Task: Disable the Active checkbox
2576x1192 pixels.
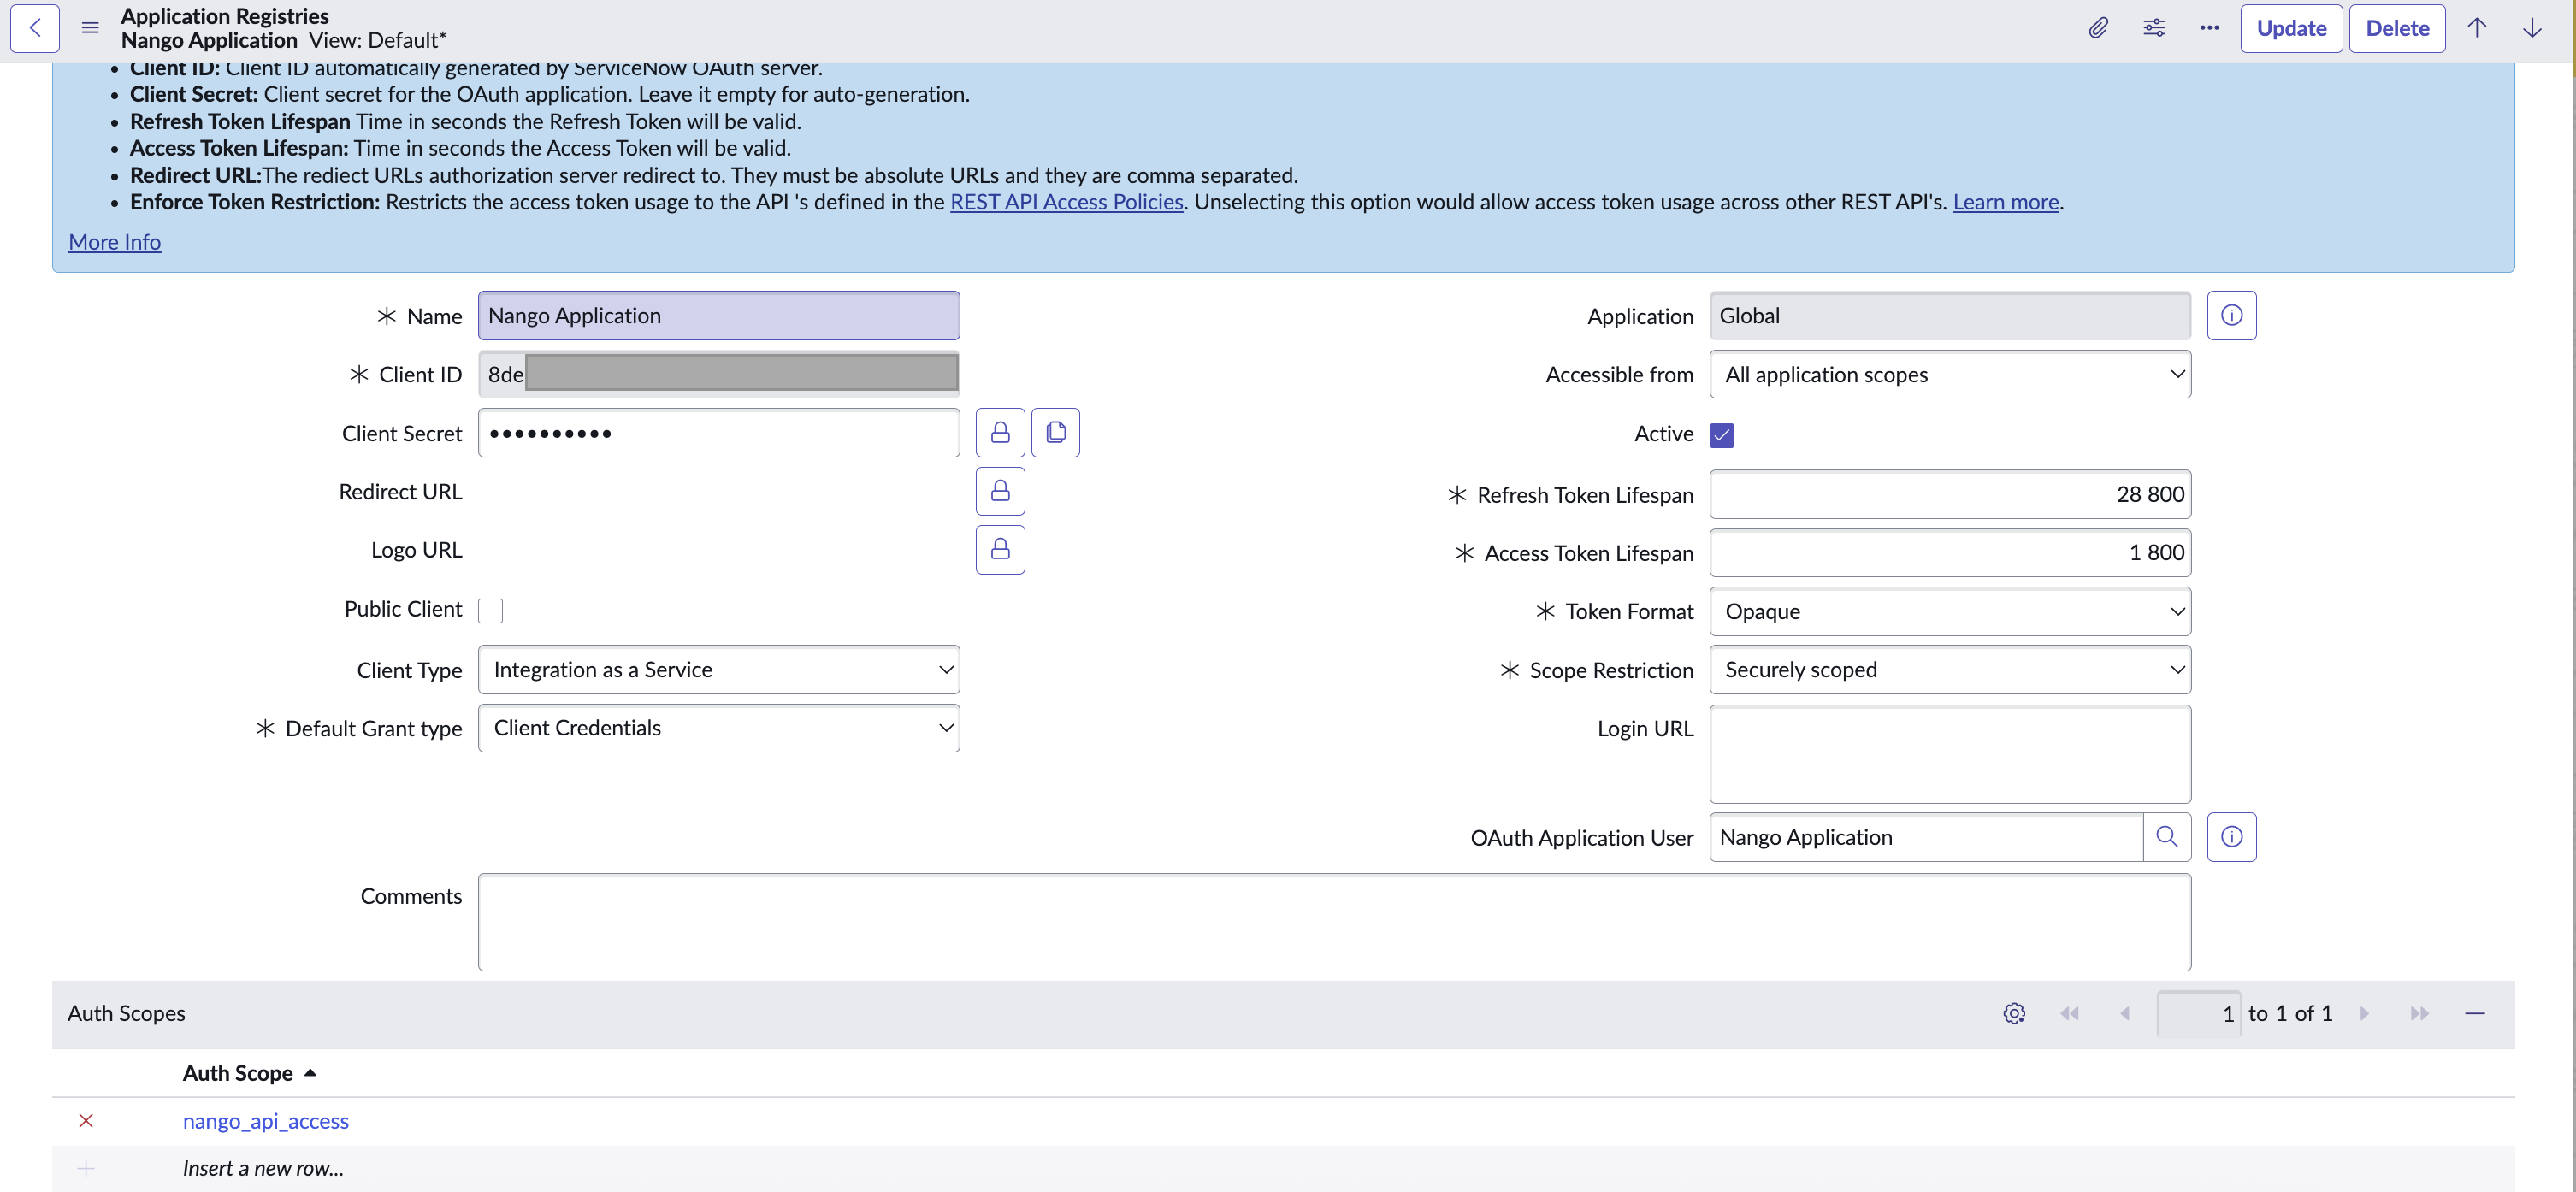Action: [x=1721, y=435]
